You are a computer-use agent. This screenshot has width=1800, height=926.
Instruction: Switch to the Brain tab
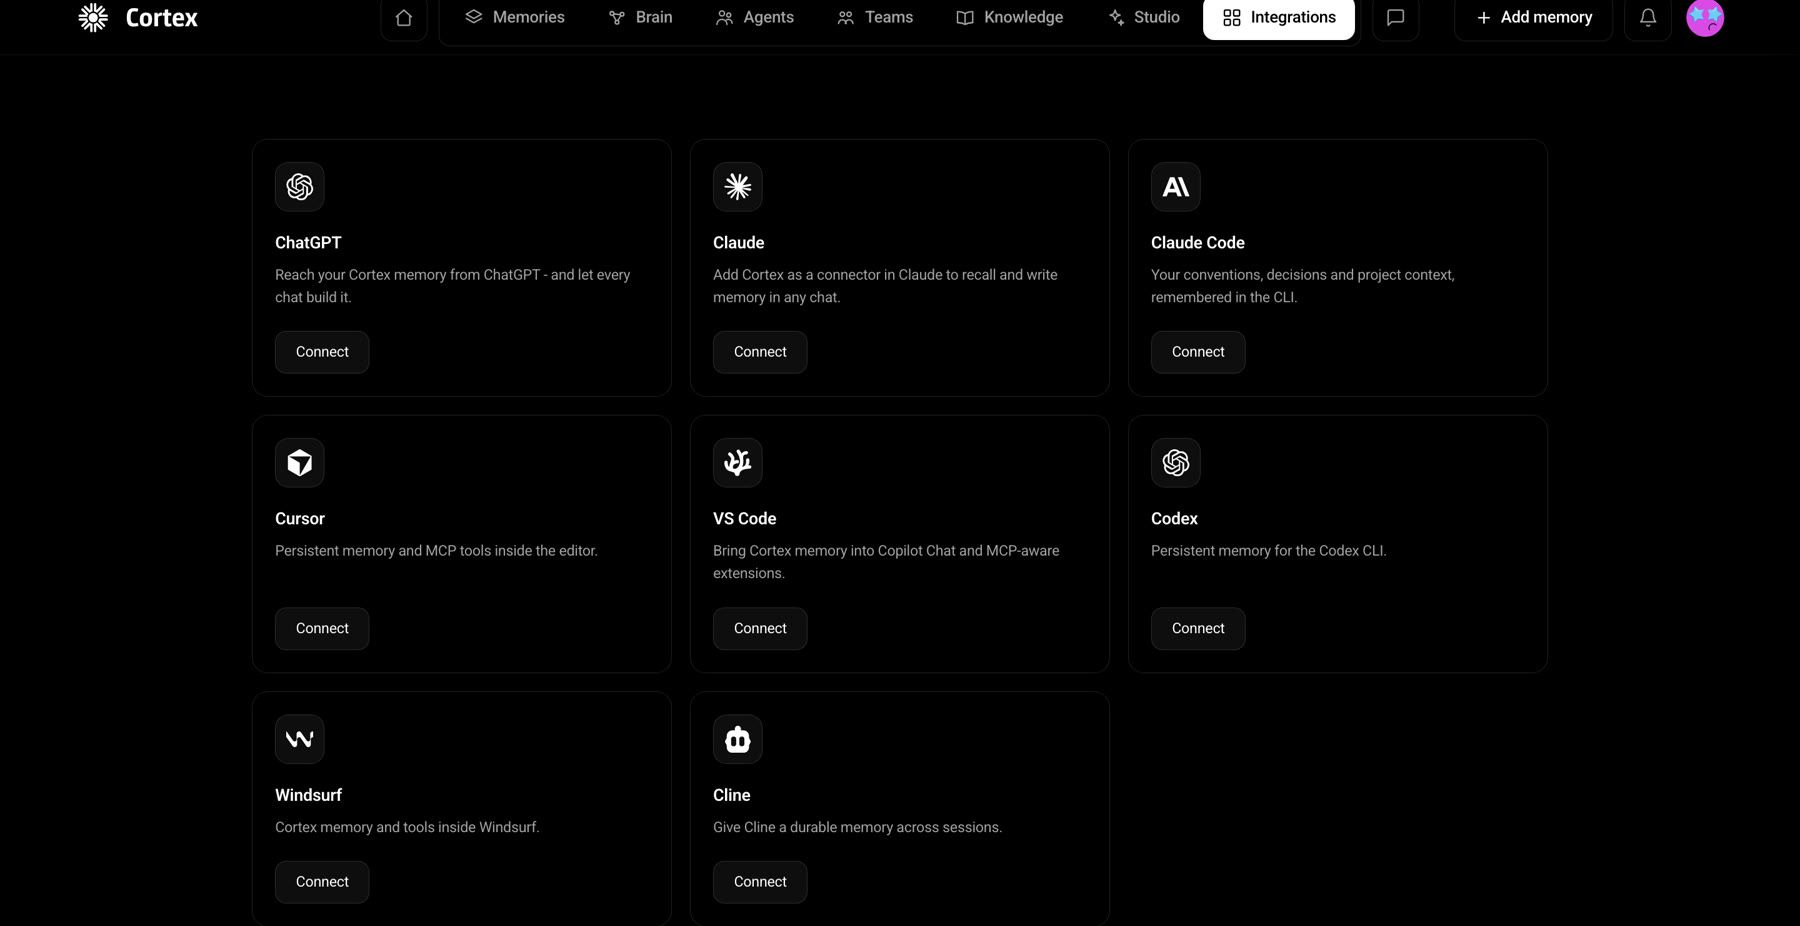pyautogui.click(x=641, y=18)
